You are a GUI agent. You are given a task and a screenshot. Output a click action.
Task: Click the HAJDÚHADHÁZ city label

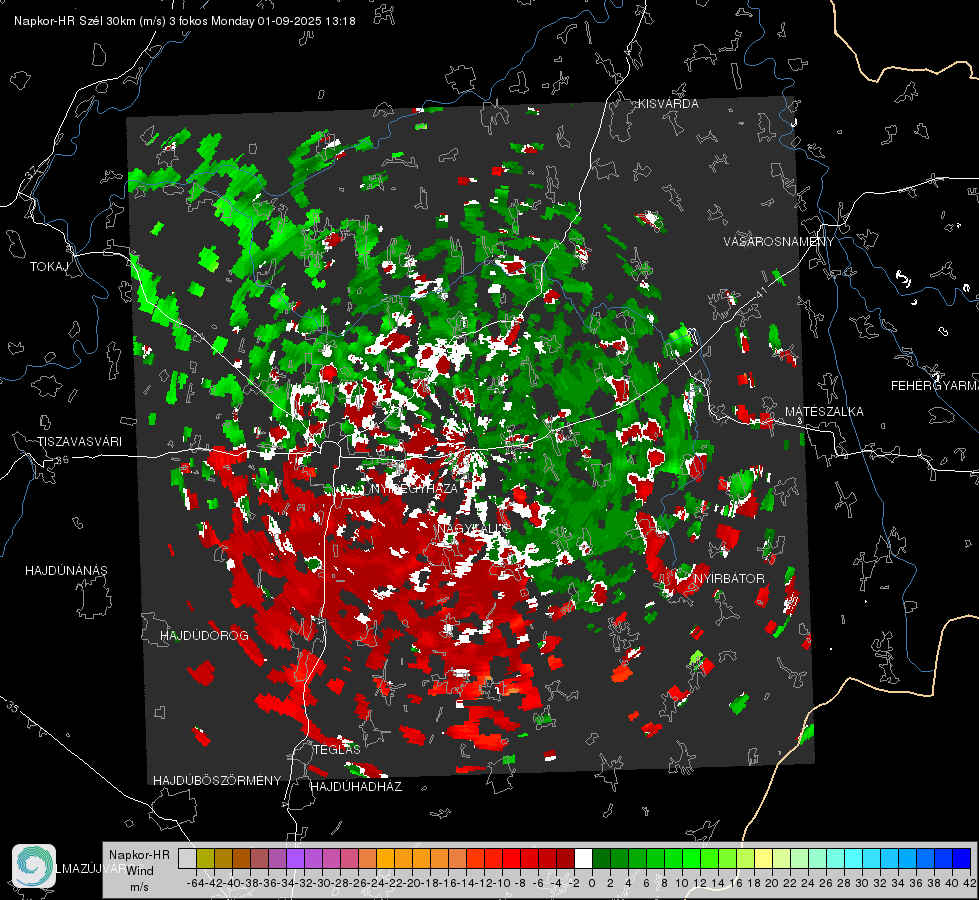(x=356, y=786)
